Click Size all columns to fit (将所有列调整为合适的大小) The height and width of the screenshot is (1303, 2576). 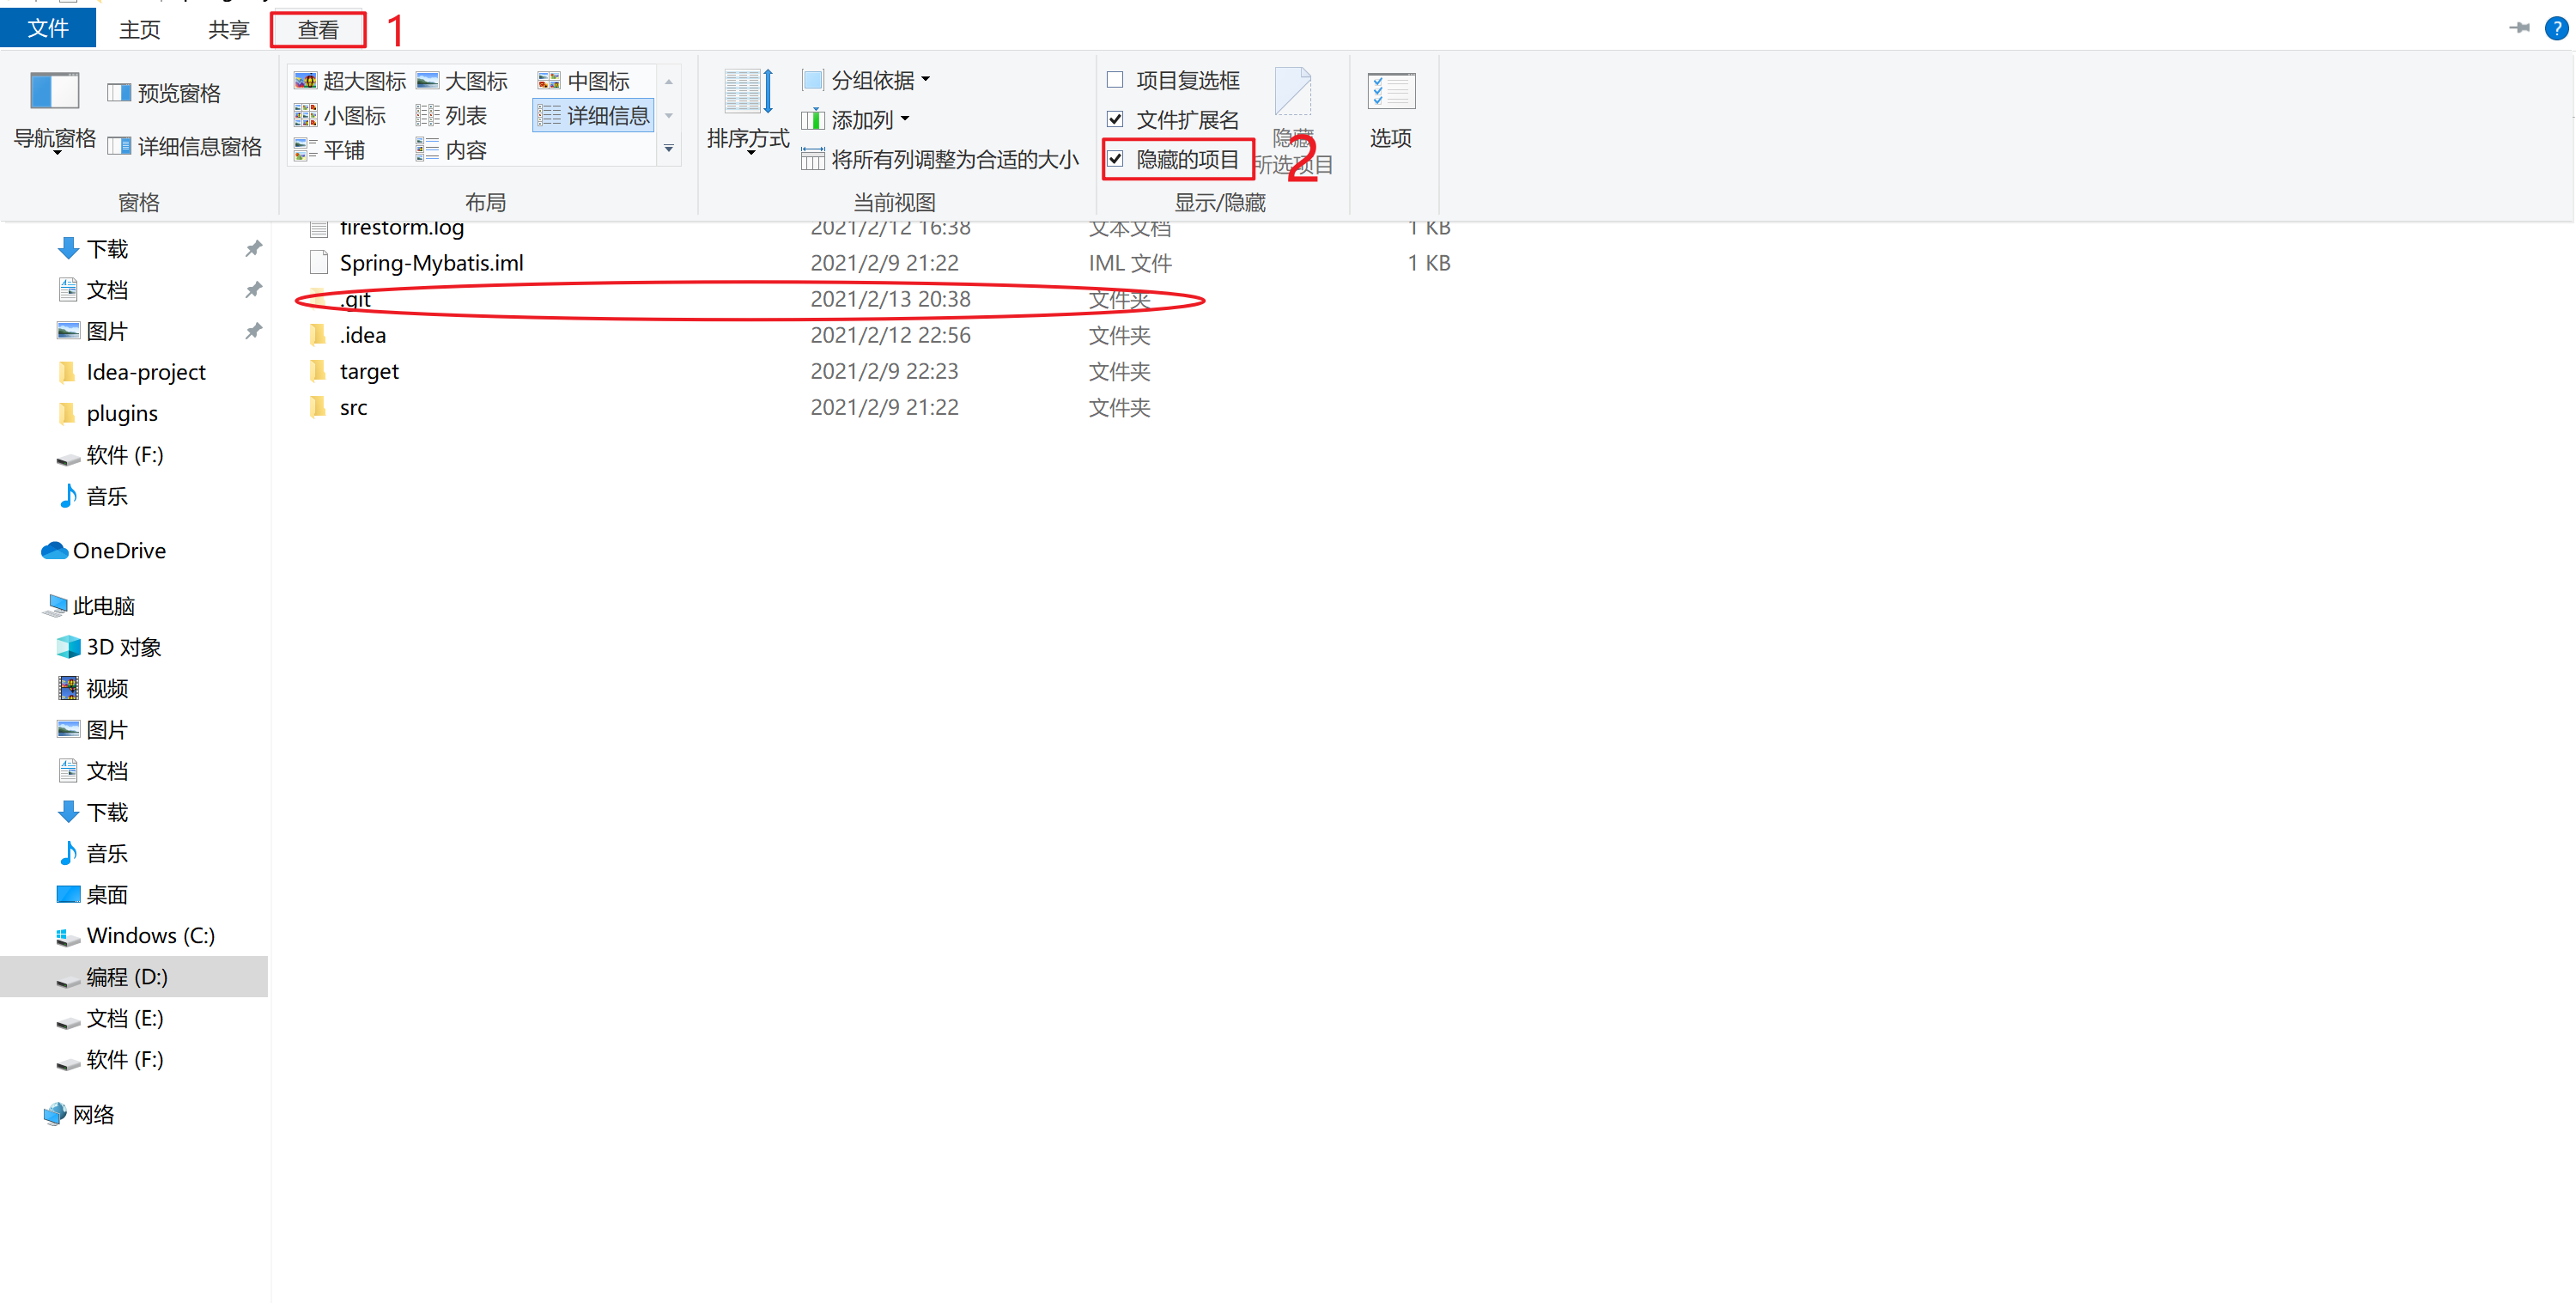[940, 159]
